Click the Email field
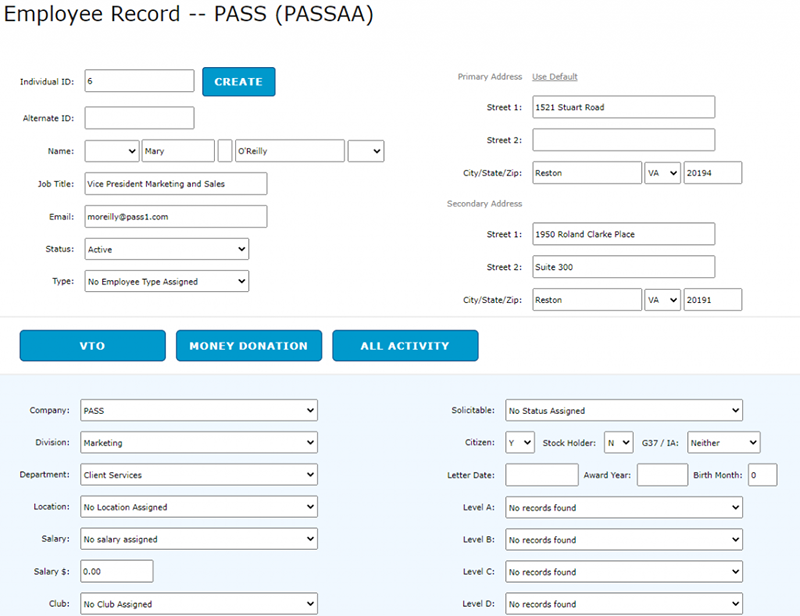800x616 pixels. click(x=176, y=216)
